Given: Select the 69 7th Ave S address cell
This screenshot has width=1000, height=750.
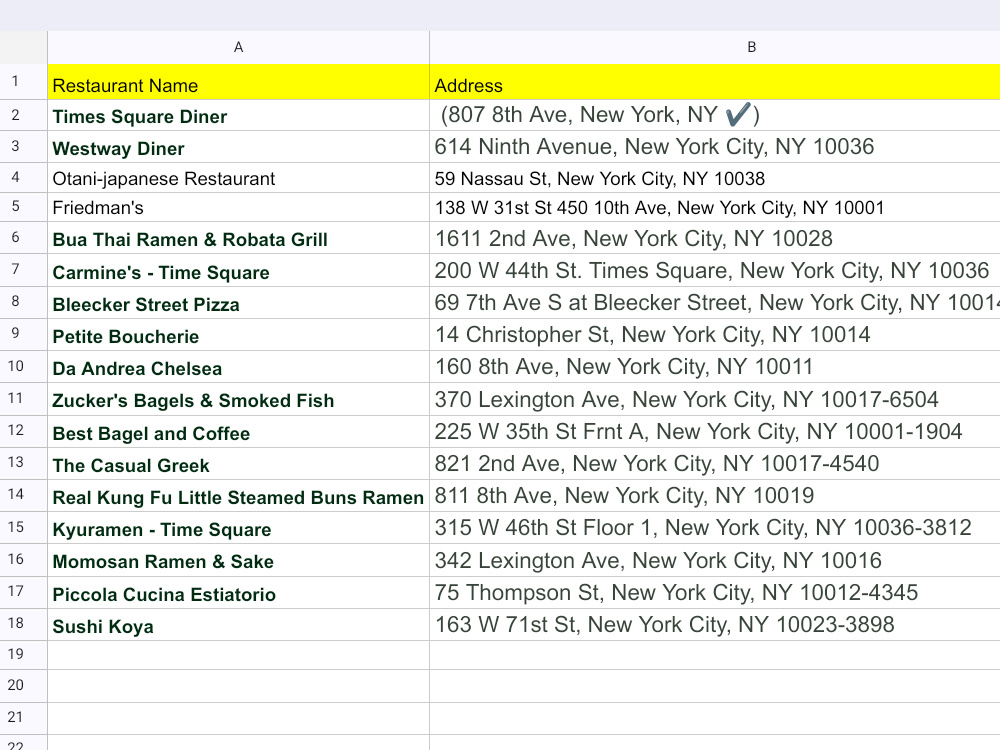Looking at the screenshot, I should coord(715,303).
